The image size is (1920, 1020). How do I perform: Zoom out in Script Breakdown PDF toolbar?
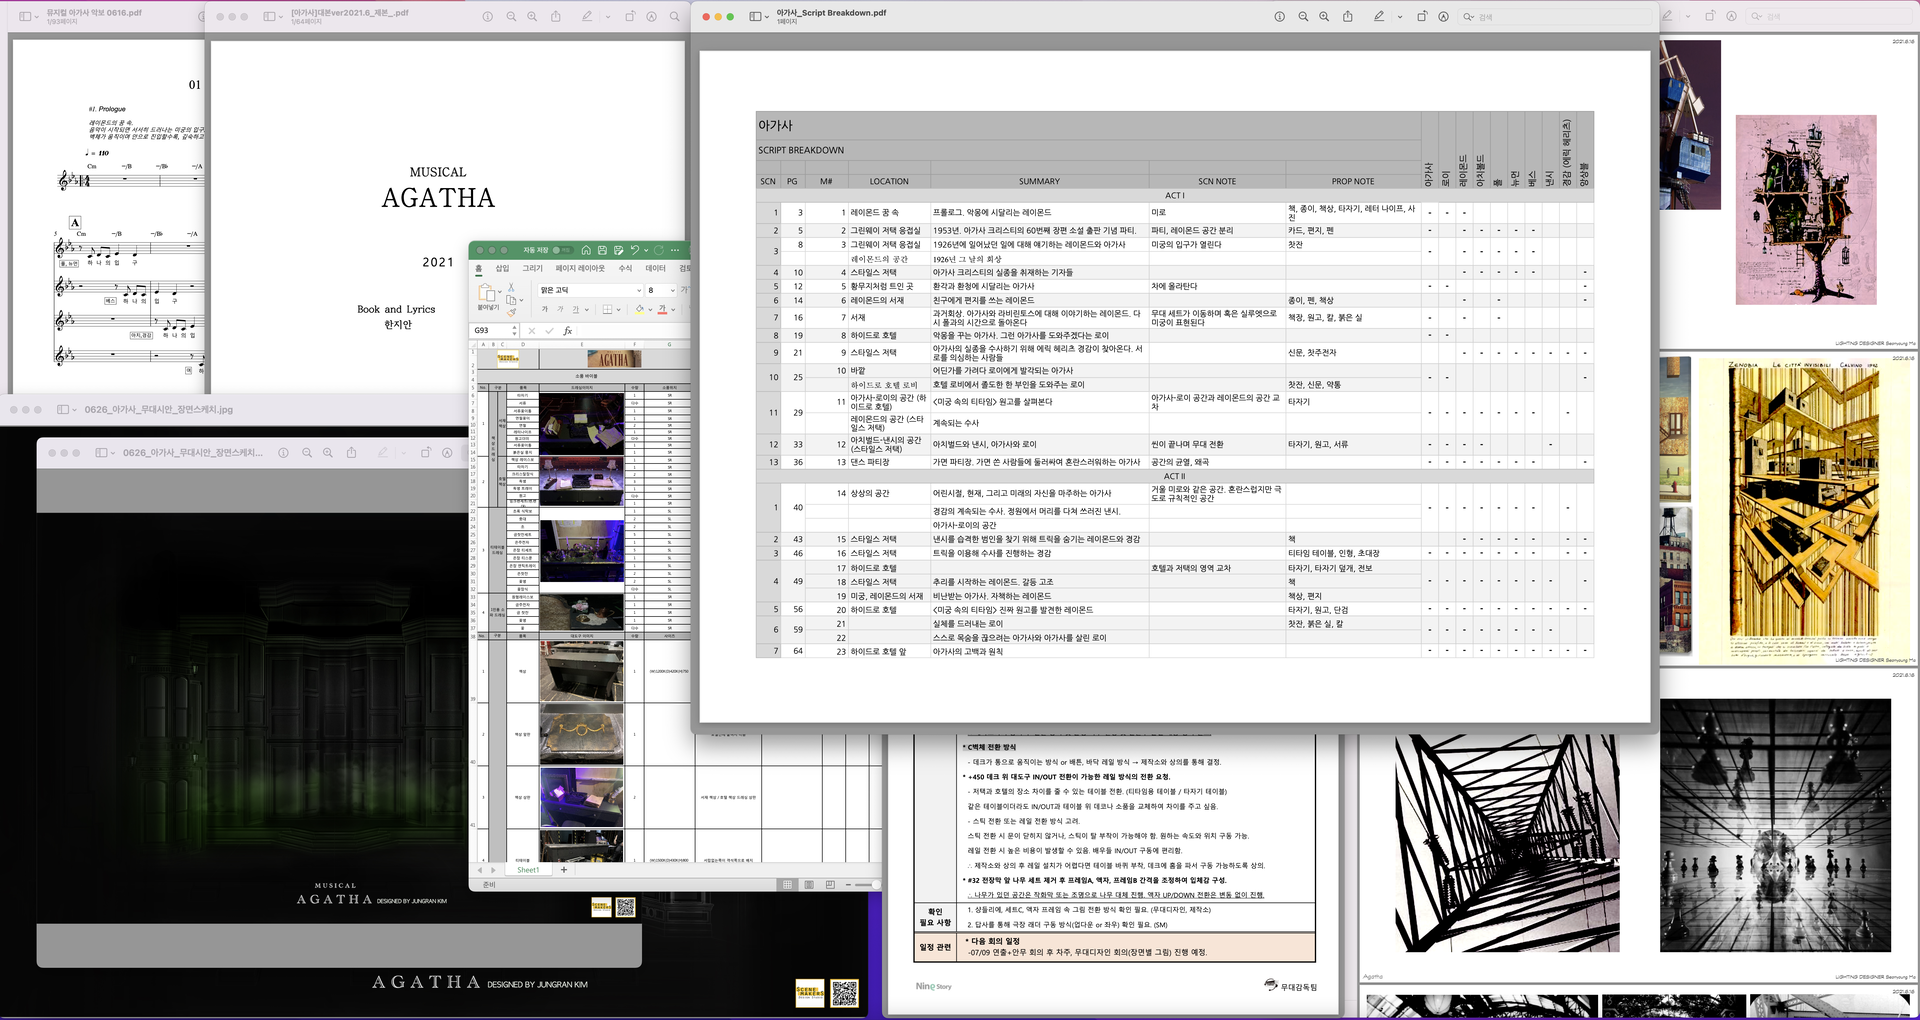pyautogui.click(x=1303, y=17)
